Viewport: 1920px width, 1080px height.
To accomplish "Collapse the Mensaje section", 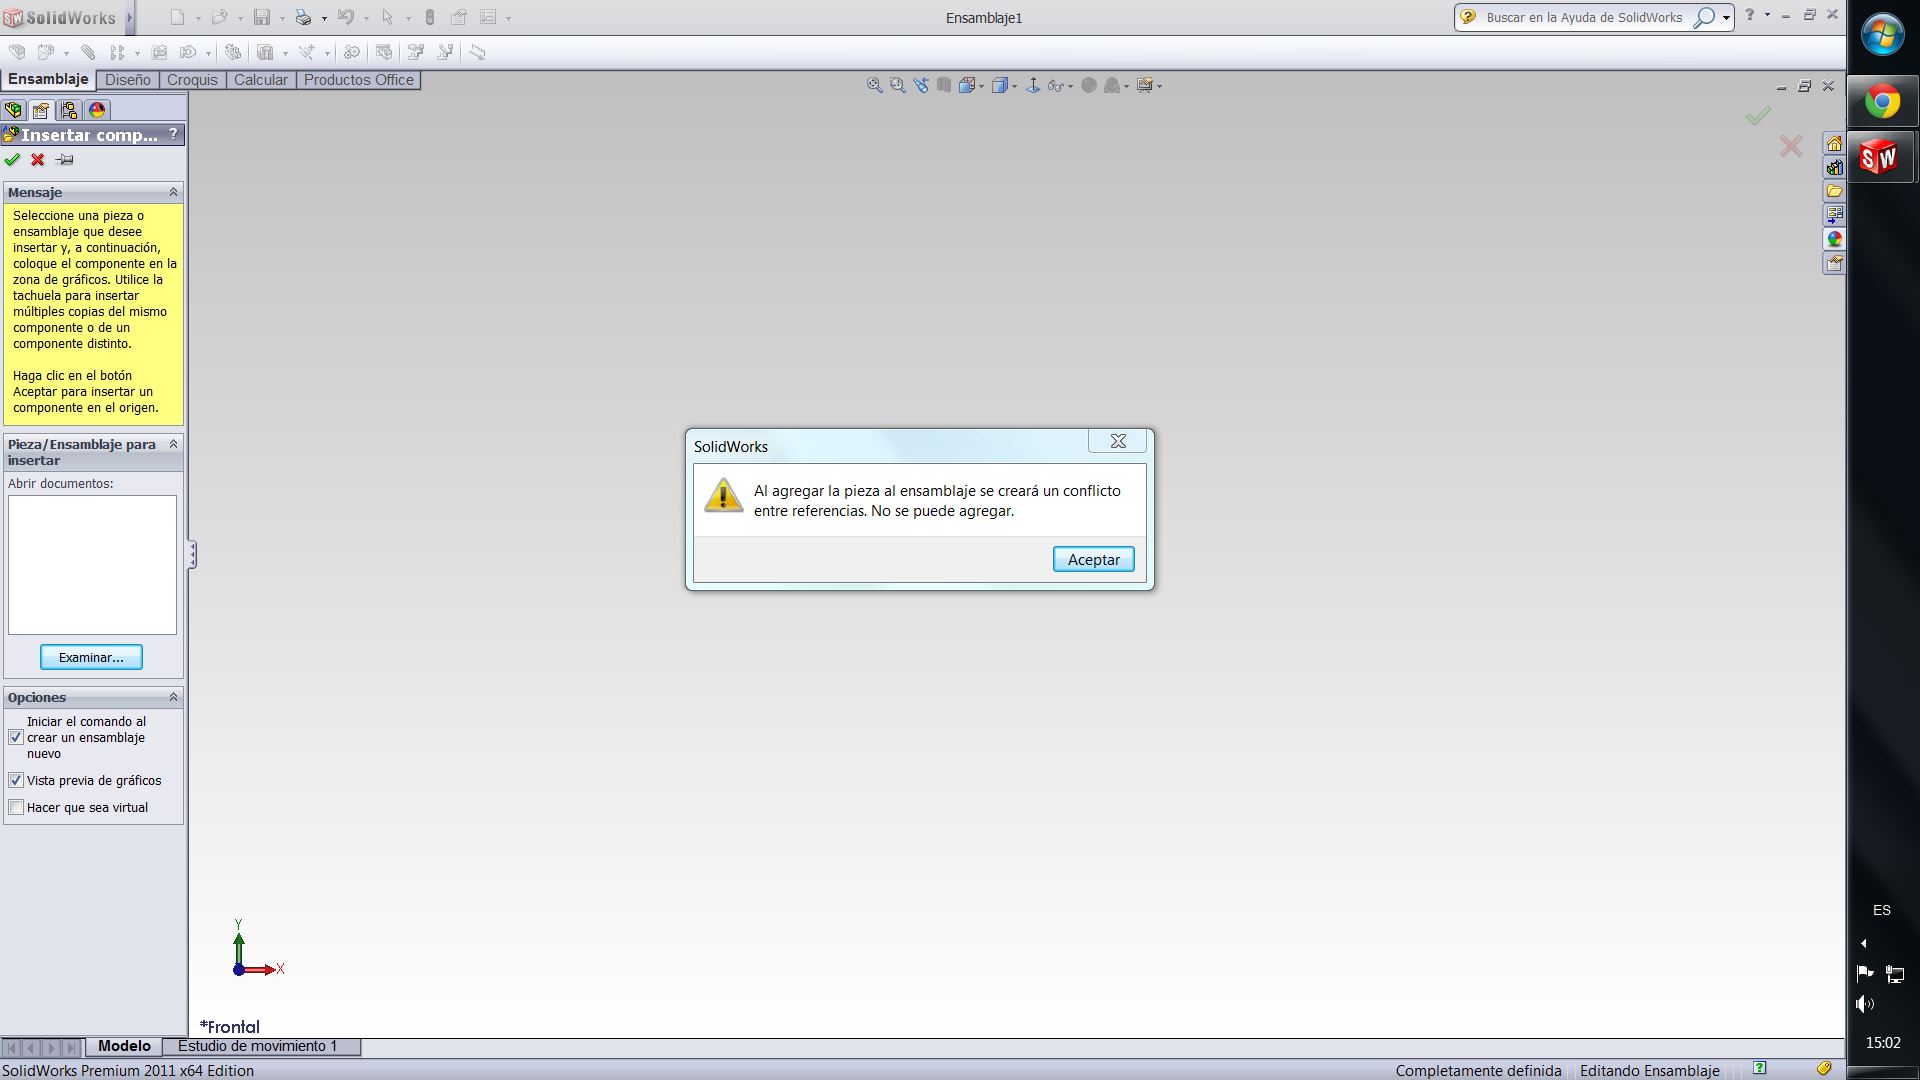I will click(x=173, y=192).
